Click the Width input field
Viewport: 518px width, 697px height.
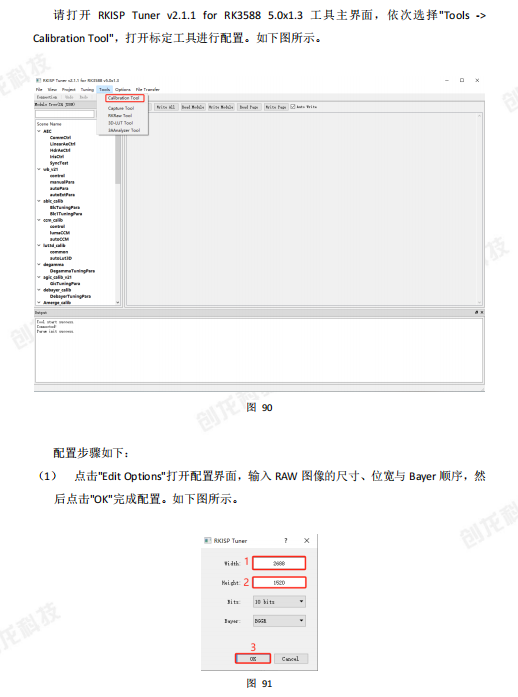[x=279, y=563]
